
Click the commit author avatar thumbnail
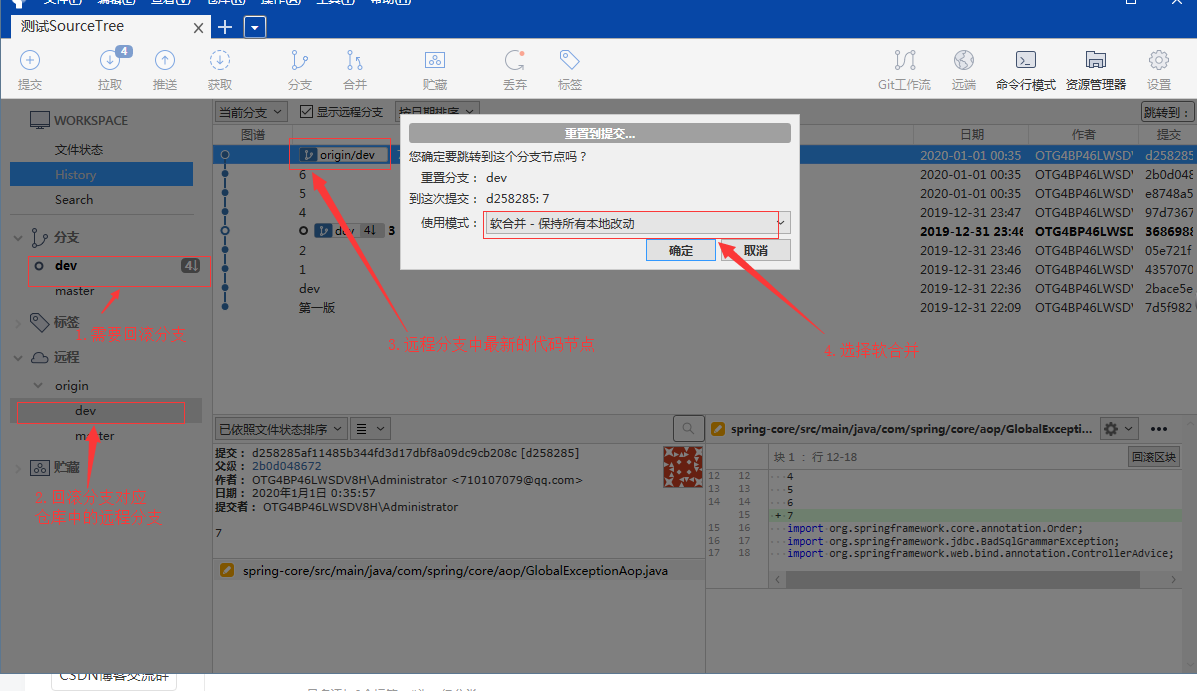682,467
